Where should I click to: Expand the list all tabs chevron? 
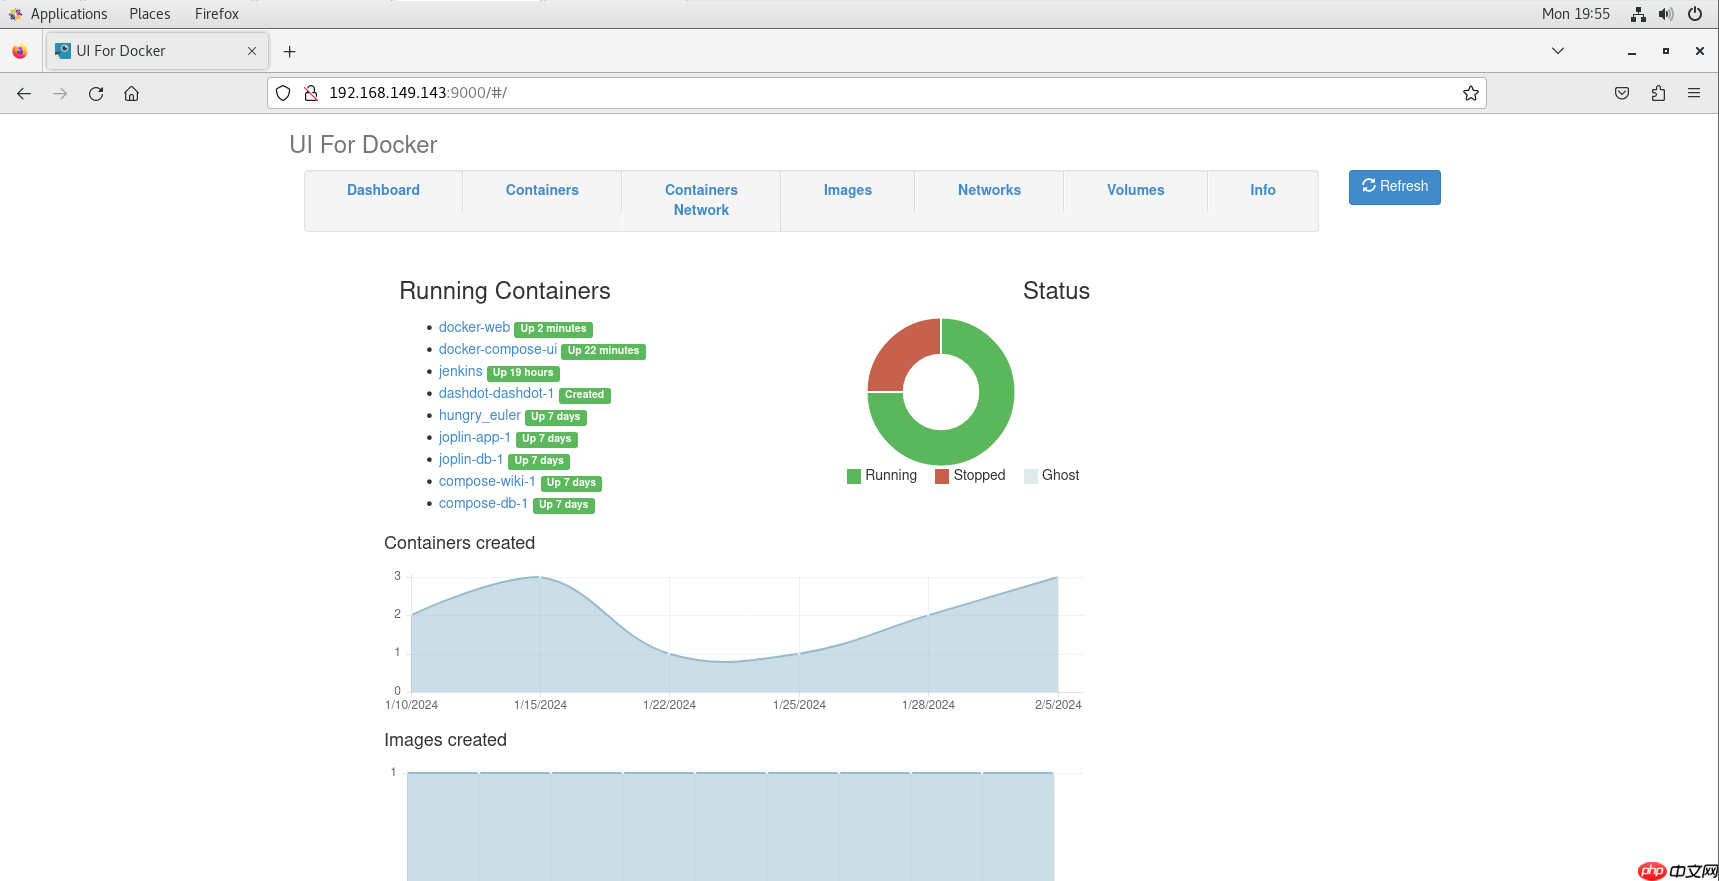1558,51
